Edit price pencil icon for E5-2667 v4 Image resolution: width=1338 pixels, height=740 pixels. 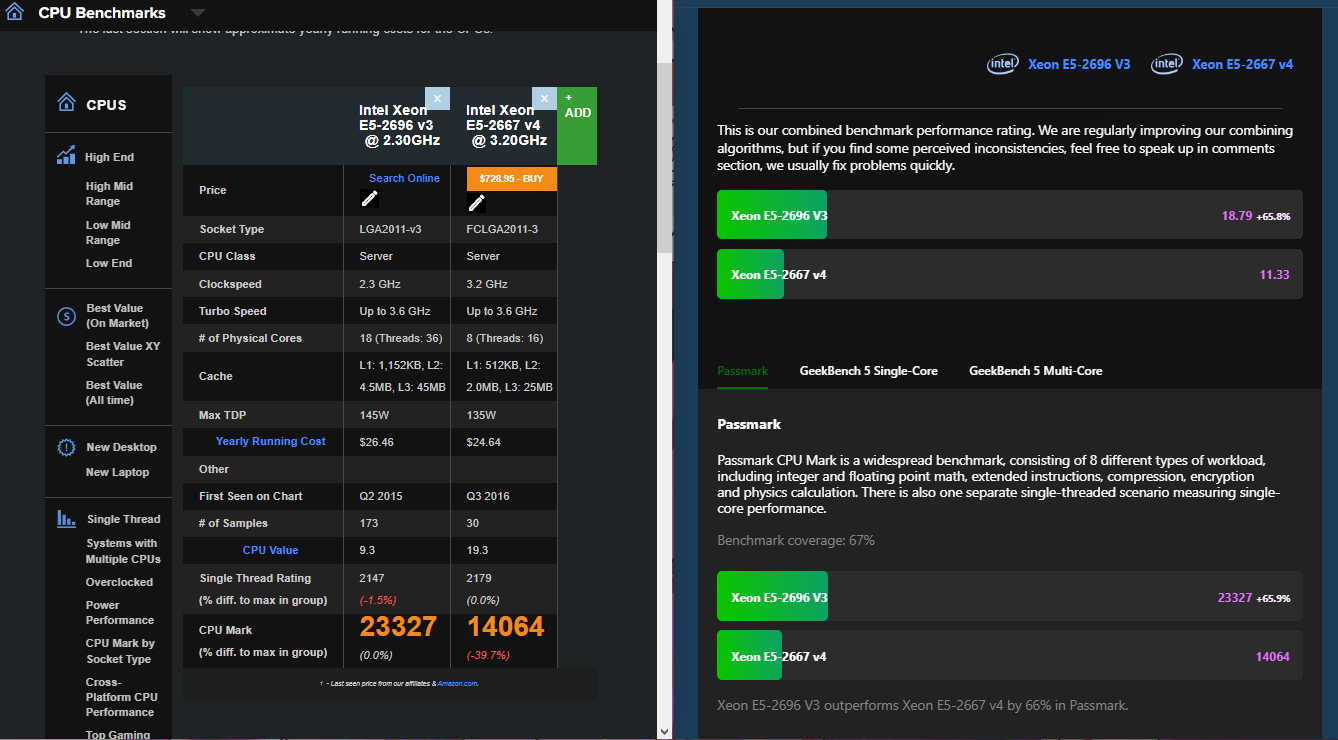coord(476,203)
